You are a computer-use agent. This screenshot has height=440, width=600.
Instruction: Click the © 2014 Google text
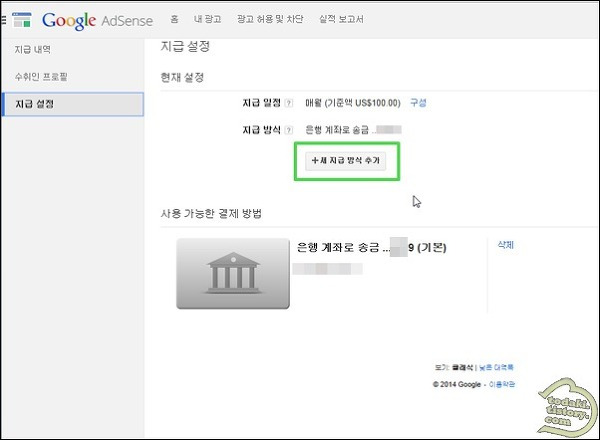tap(457, 384)
